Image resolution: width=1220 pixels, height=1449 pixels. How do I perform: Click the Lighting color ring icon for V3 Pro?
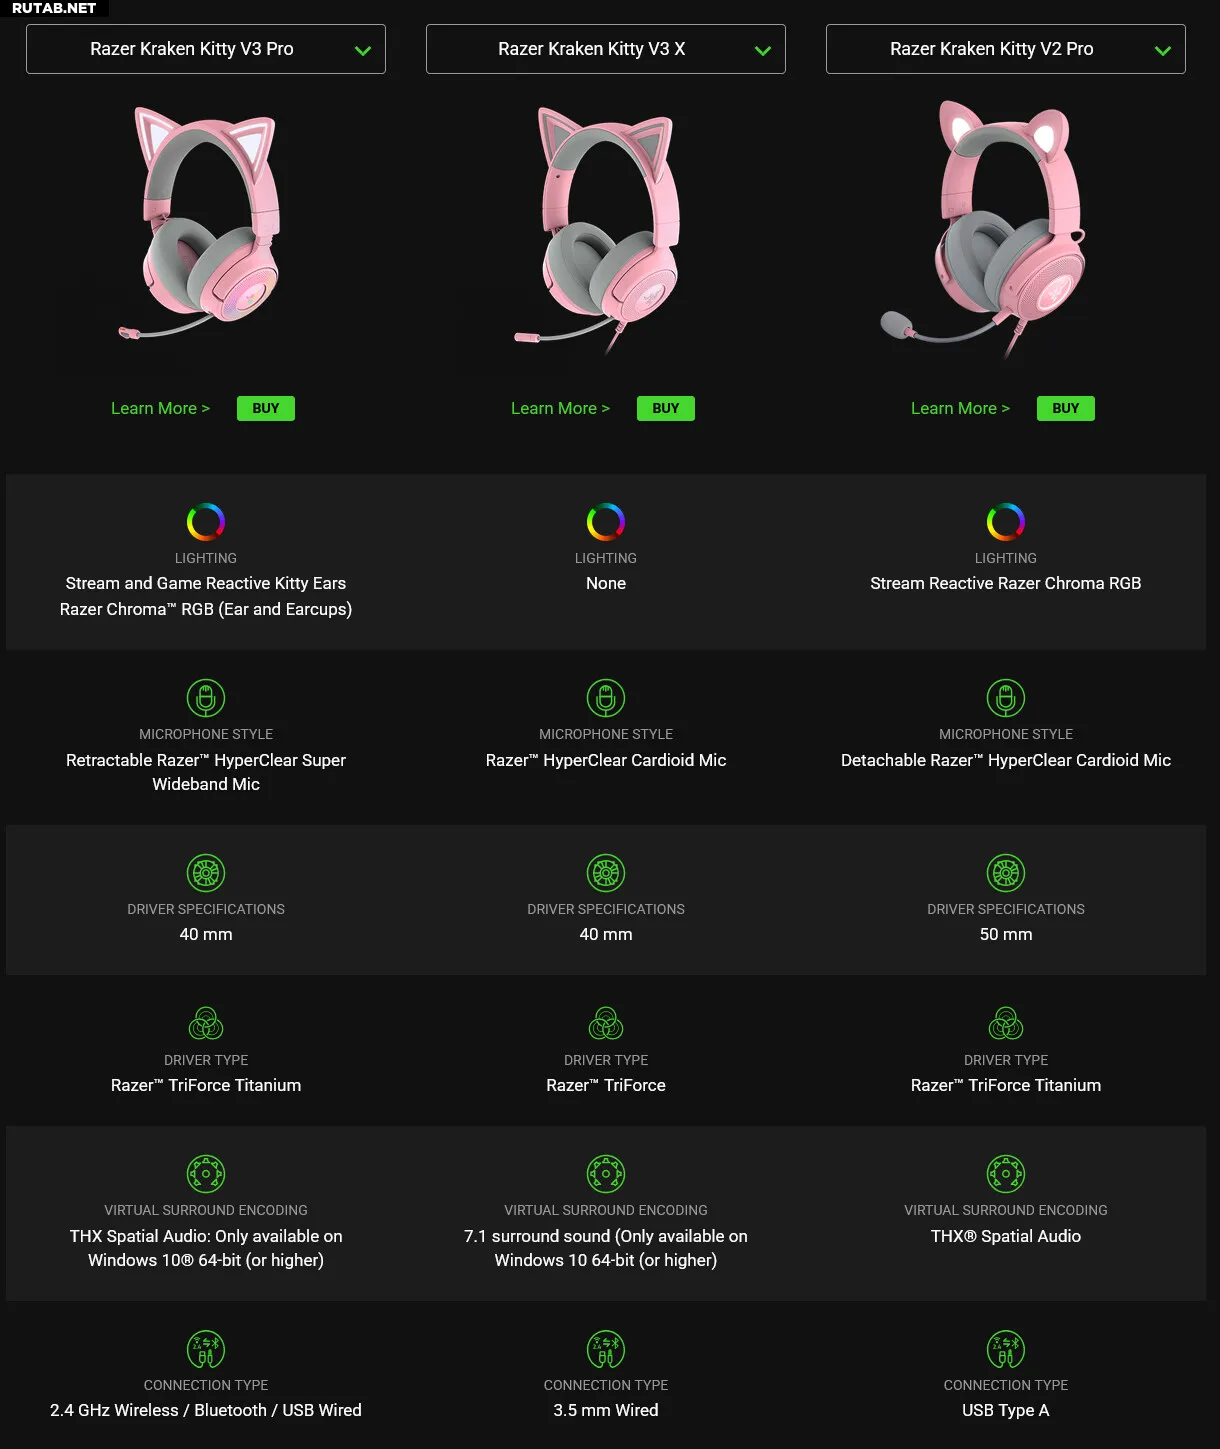click(206, 521)
